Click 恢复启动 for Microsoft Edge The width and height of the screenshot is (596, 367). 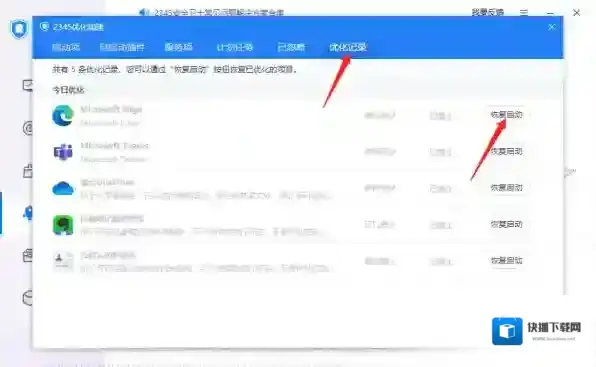506,115
